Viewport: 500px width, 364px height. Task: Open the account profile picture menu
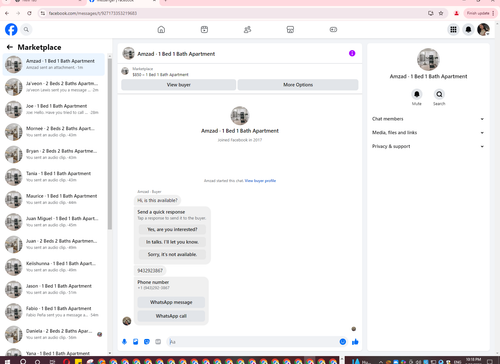point(483,30)
